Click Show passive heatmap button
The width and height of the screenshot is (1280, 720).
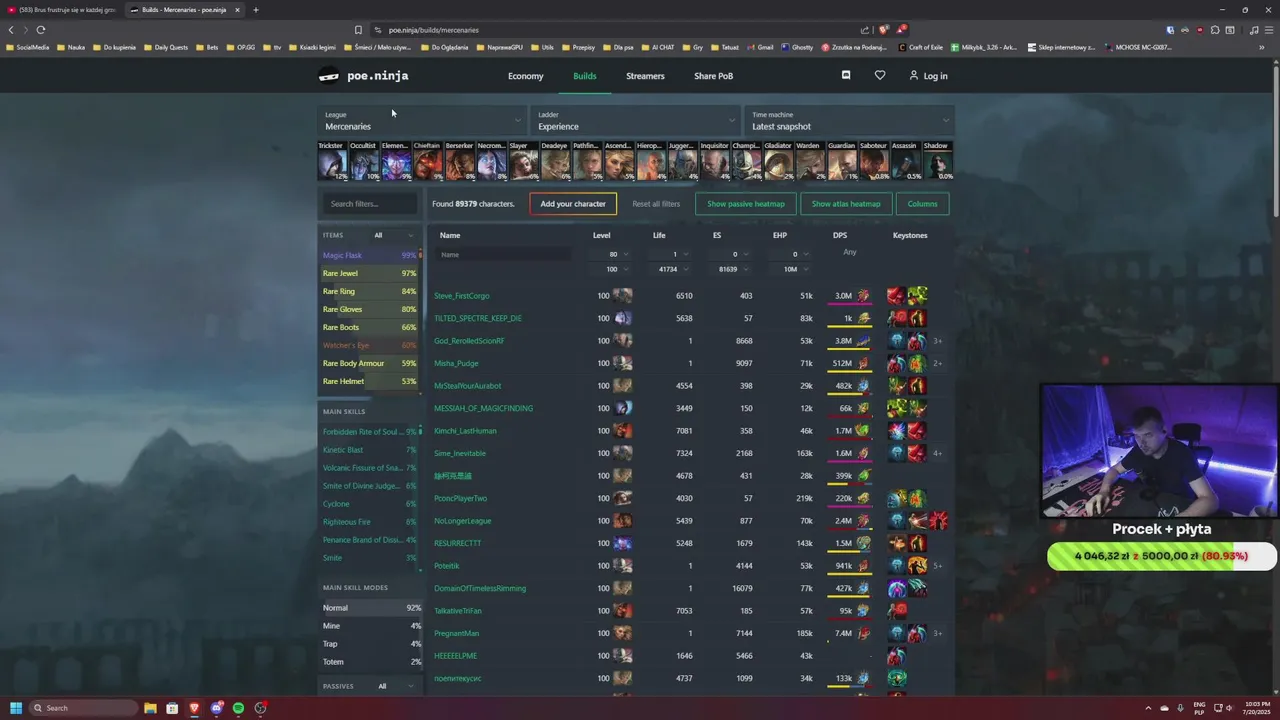746,204
